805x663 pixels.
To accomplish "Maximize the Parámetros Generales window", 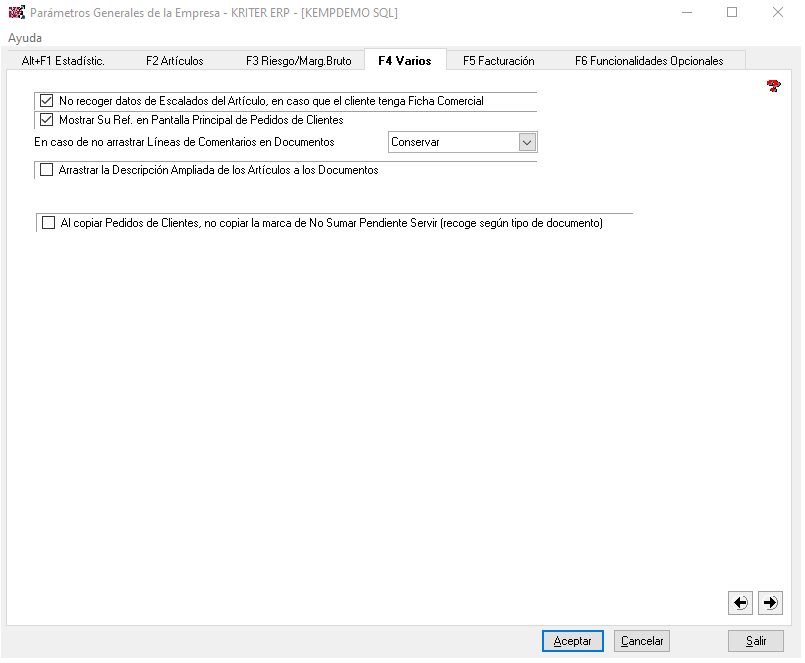I will [x=732, y=13].
